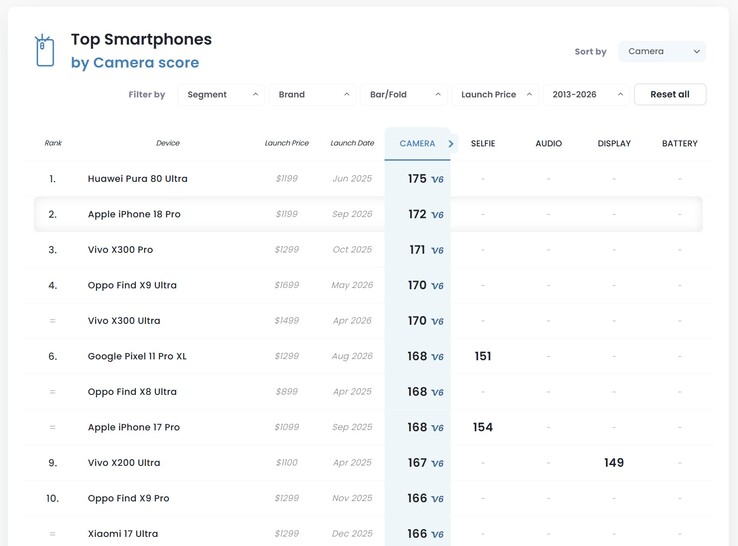
Task: Select the CAMERA column tab
Action: coord(417,144)
